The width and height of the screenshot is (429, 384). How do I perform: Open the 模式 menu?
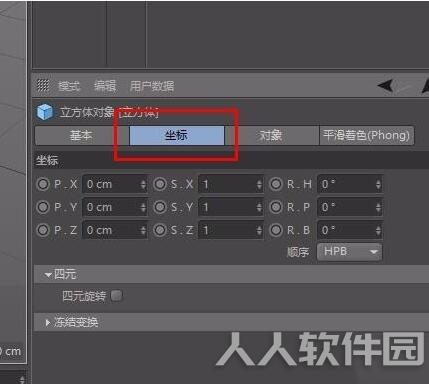(69, 86)
